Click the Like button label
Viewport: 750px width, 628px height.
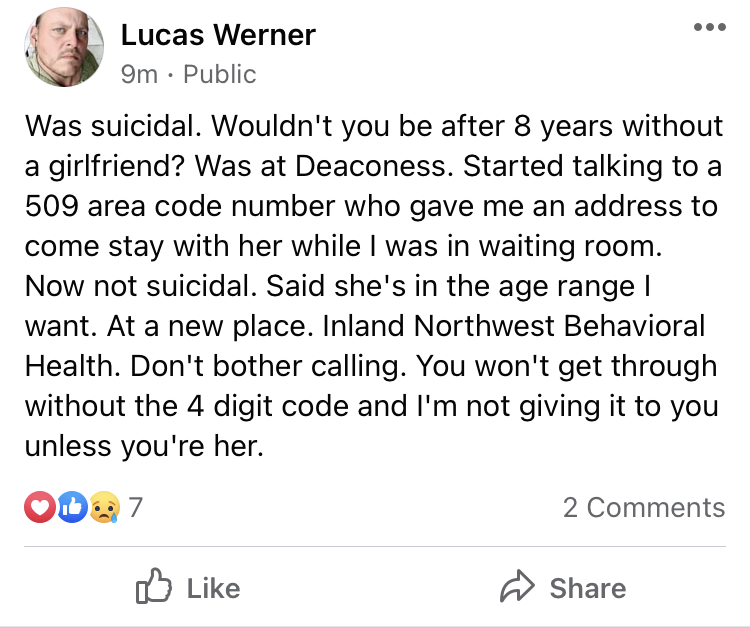[213, 588]
